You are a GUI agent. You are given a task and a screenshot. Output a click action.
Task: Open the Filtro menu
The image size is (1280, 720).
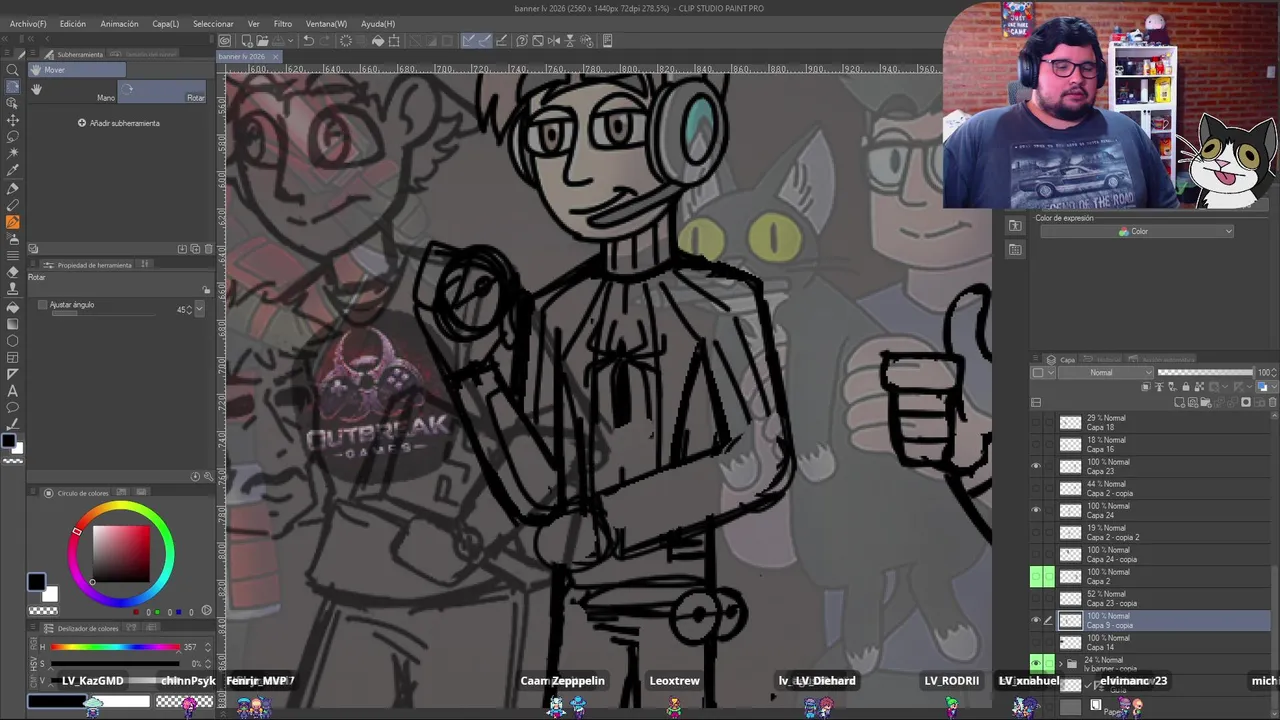tap(283, 24)
